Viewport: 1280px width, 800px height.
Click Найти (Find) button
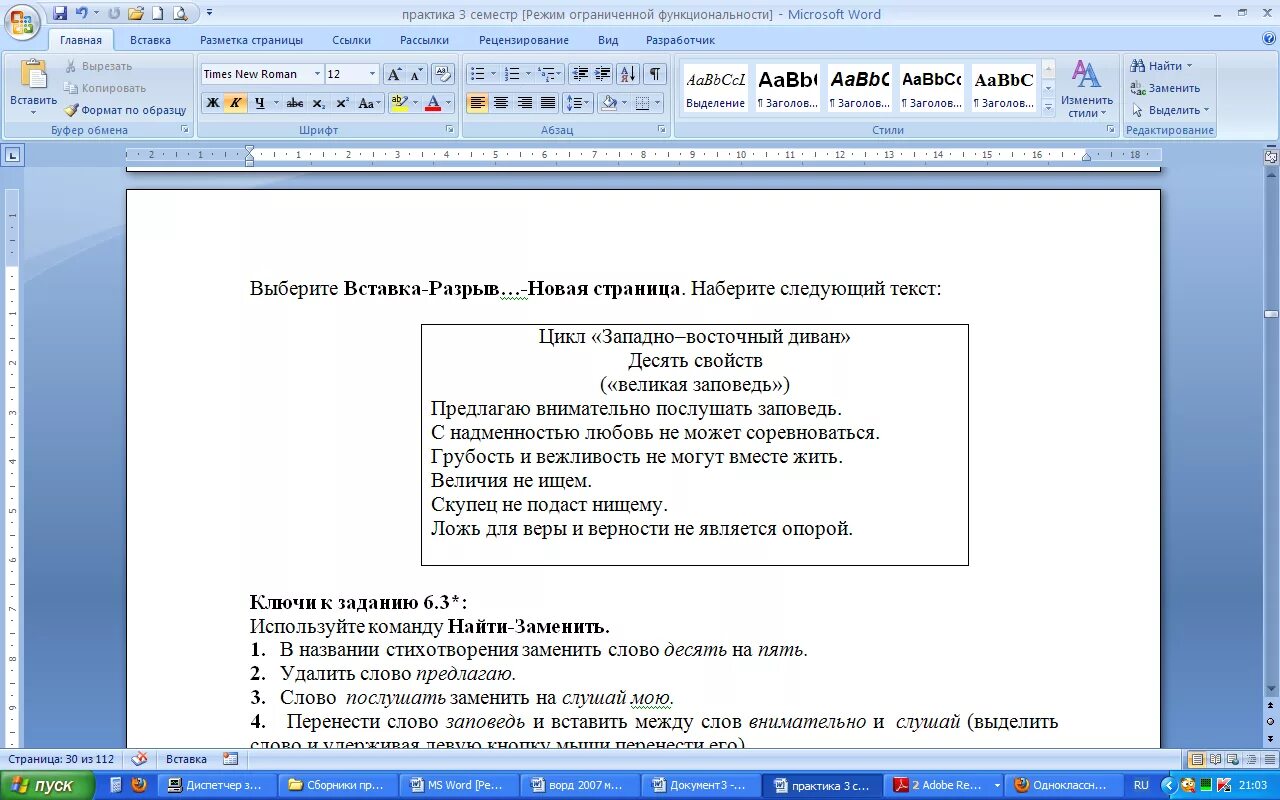[1162, 66]
